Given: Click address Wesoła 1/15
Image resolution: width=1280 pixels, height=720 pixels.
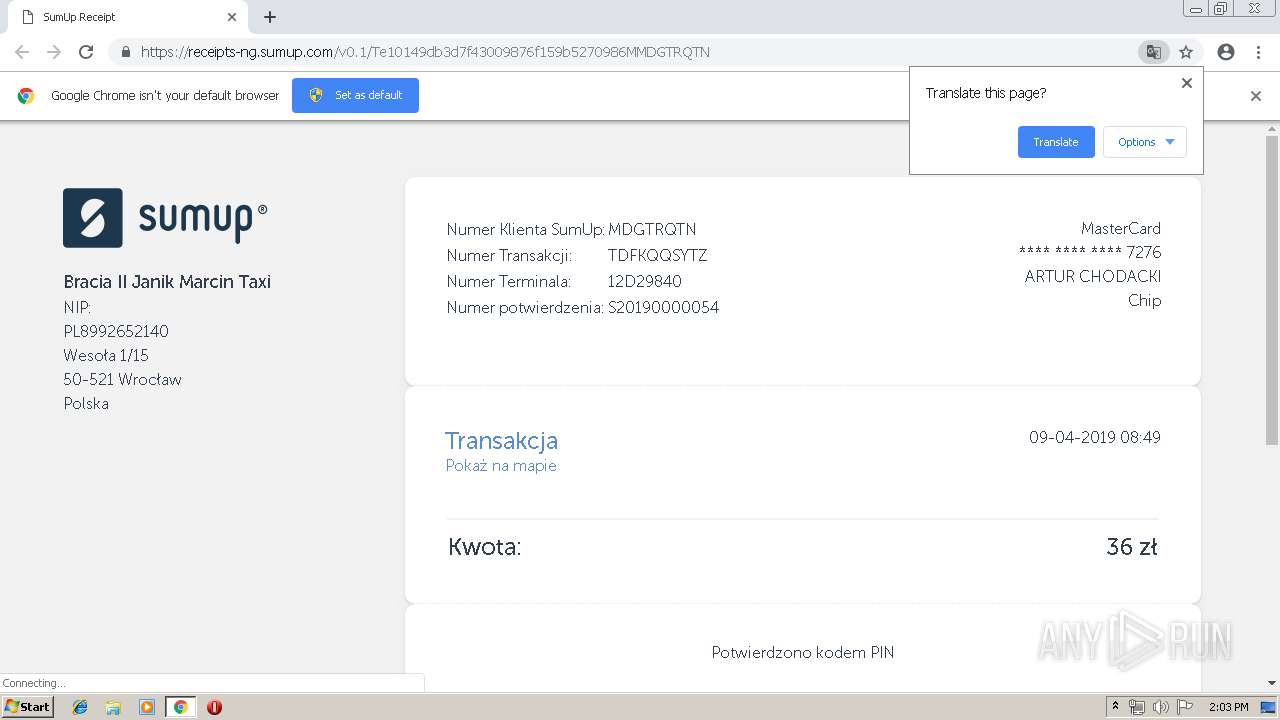Looking at the screenshot, I should [106, 355].
